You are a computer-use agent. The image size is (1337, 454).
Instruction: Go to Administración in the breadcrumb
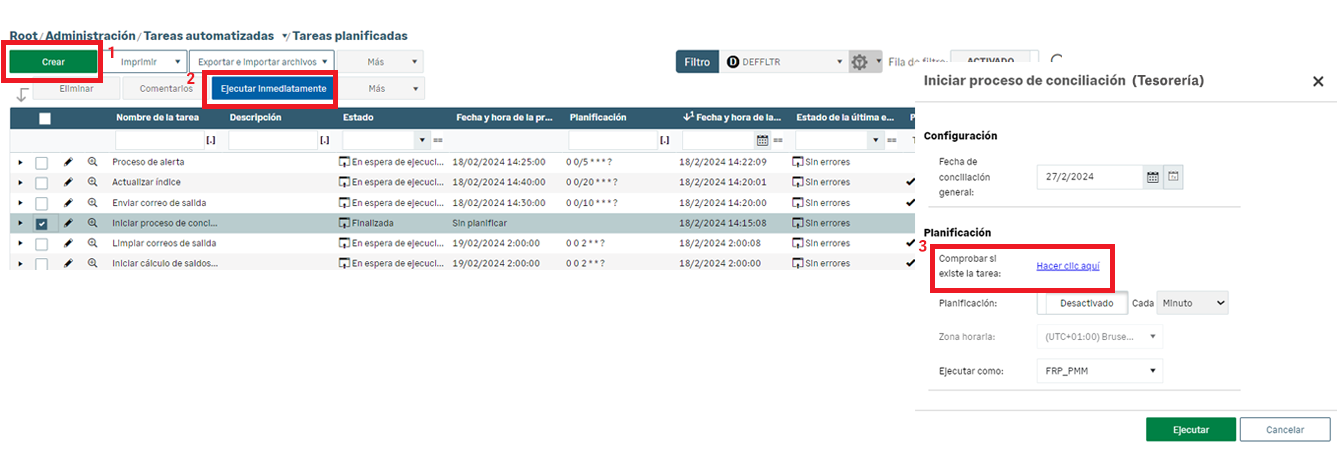90,36
